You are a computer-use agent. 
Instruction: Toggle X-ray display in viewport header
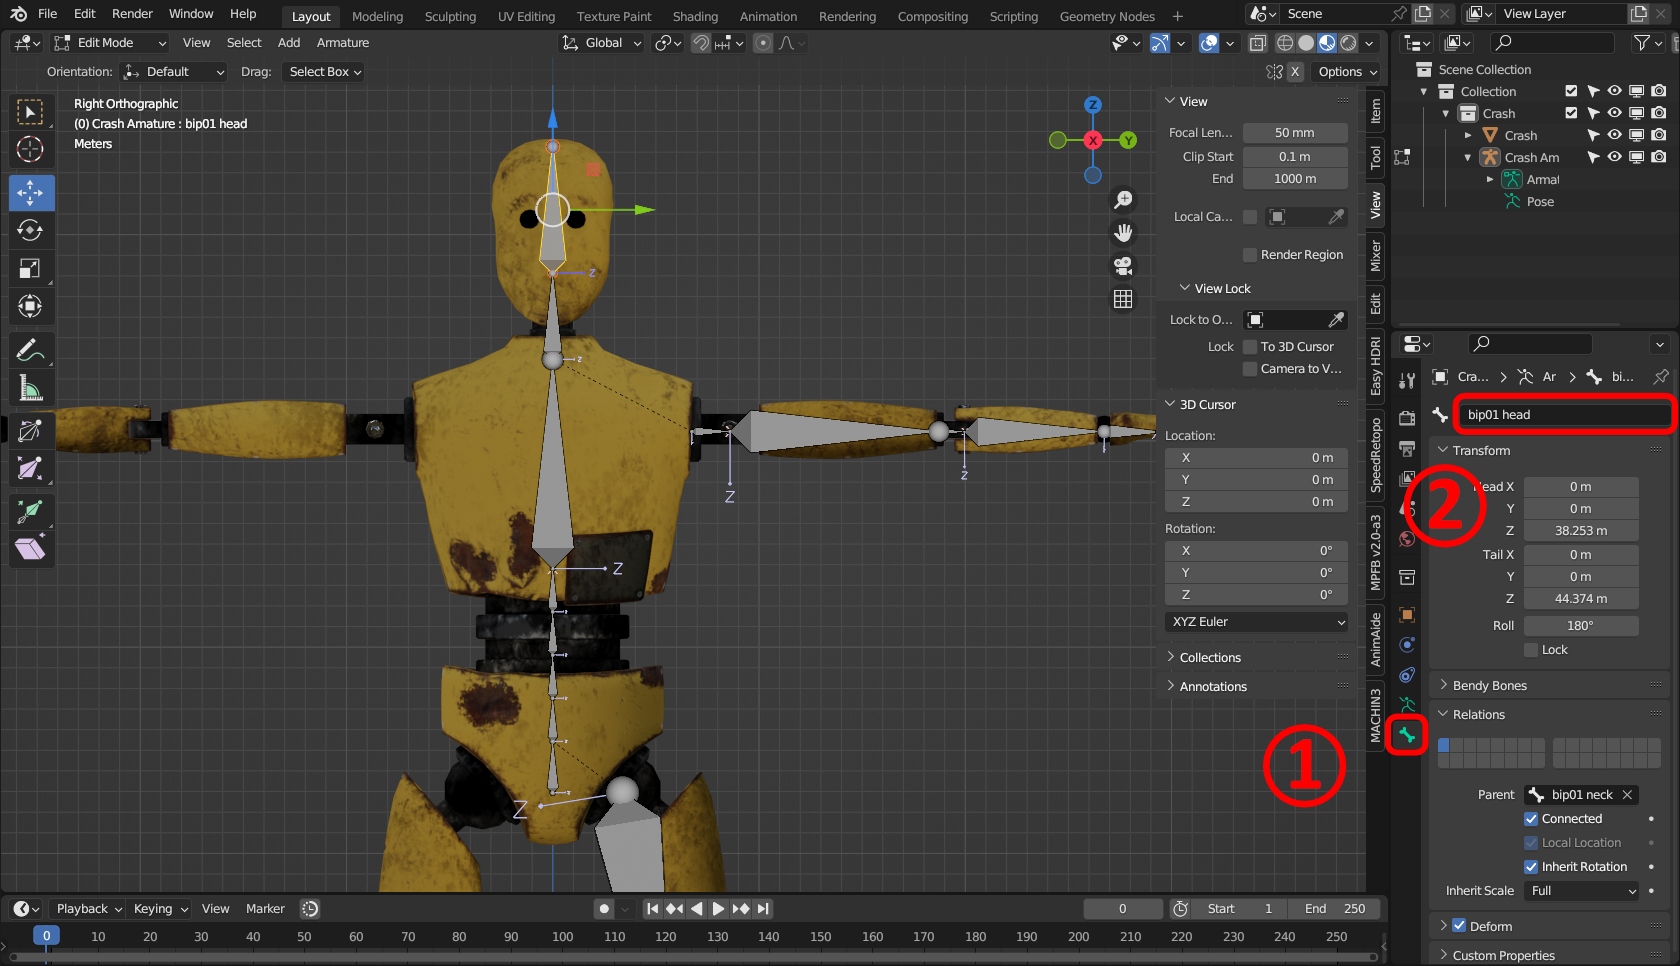pyautogui.click(x=1258, y=43)
